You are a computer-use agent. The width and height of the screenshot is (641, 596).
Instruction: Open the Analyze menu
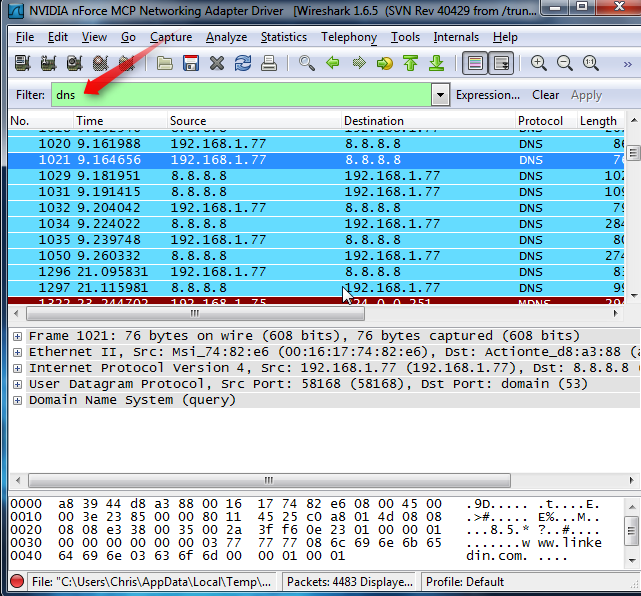tap(226, 37)
